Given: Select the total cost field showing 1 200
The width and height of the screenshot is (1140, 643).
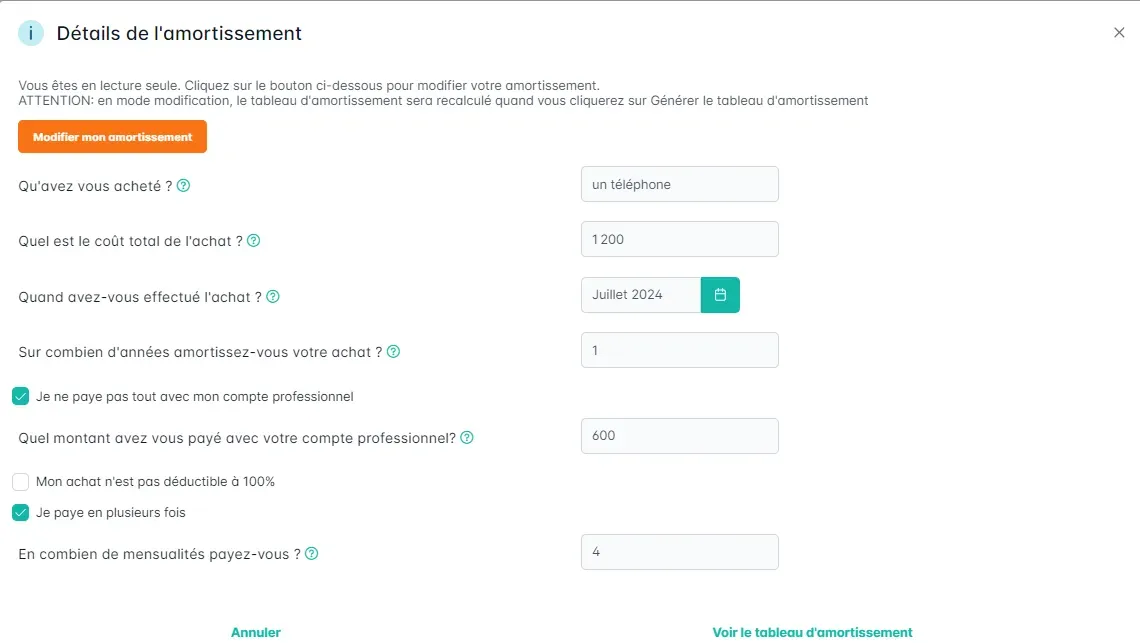Looking at the screenshot, I should click(679, 239).
